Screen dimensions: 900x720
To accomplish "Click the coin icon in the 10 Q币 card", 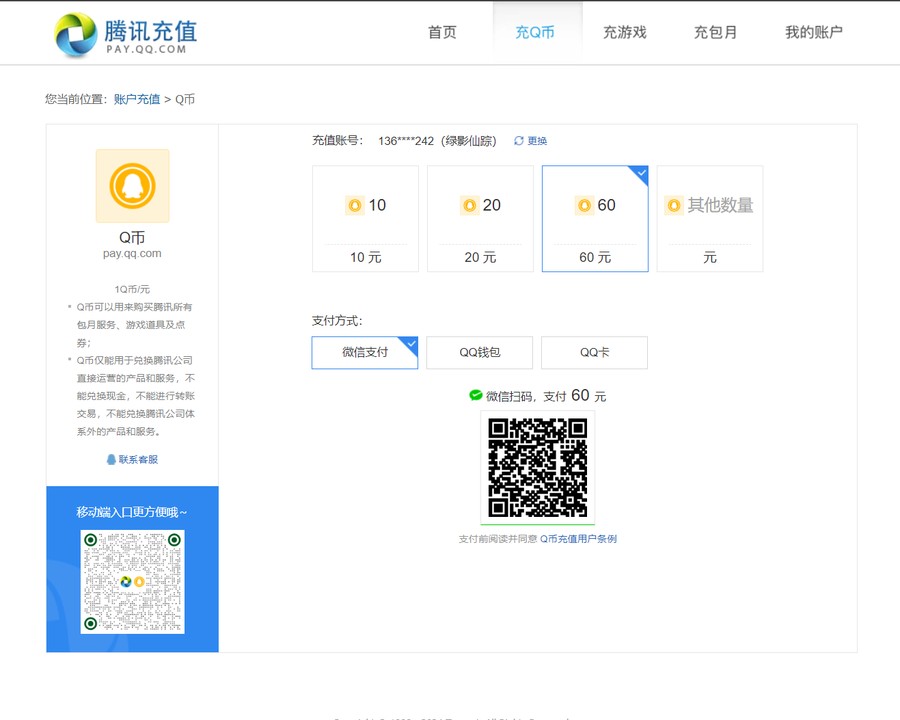I will tap(354, 205).
